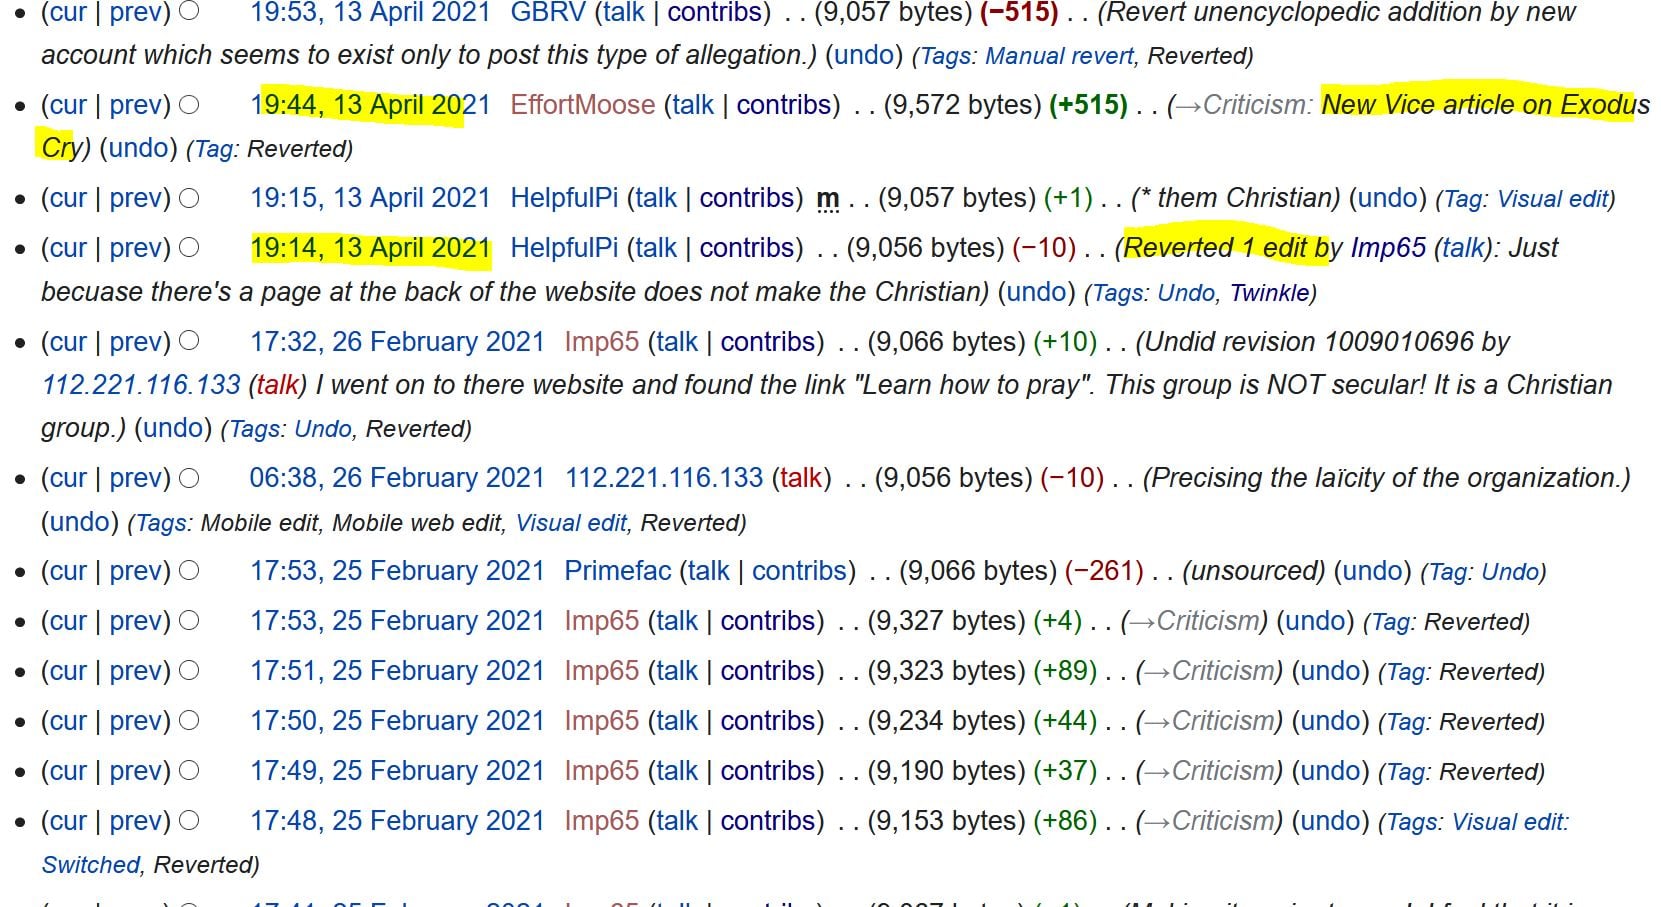This screenshot has width=1661, height=907.
Task: Open the 17:32, 26 February 2021 revision
Action: click(x=397, y=342)
